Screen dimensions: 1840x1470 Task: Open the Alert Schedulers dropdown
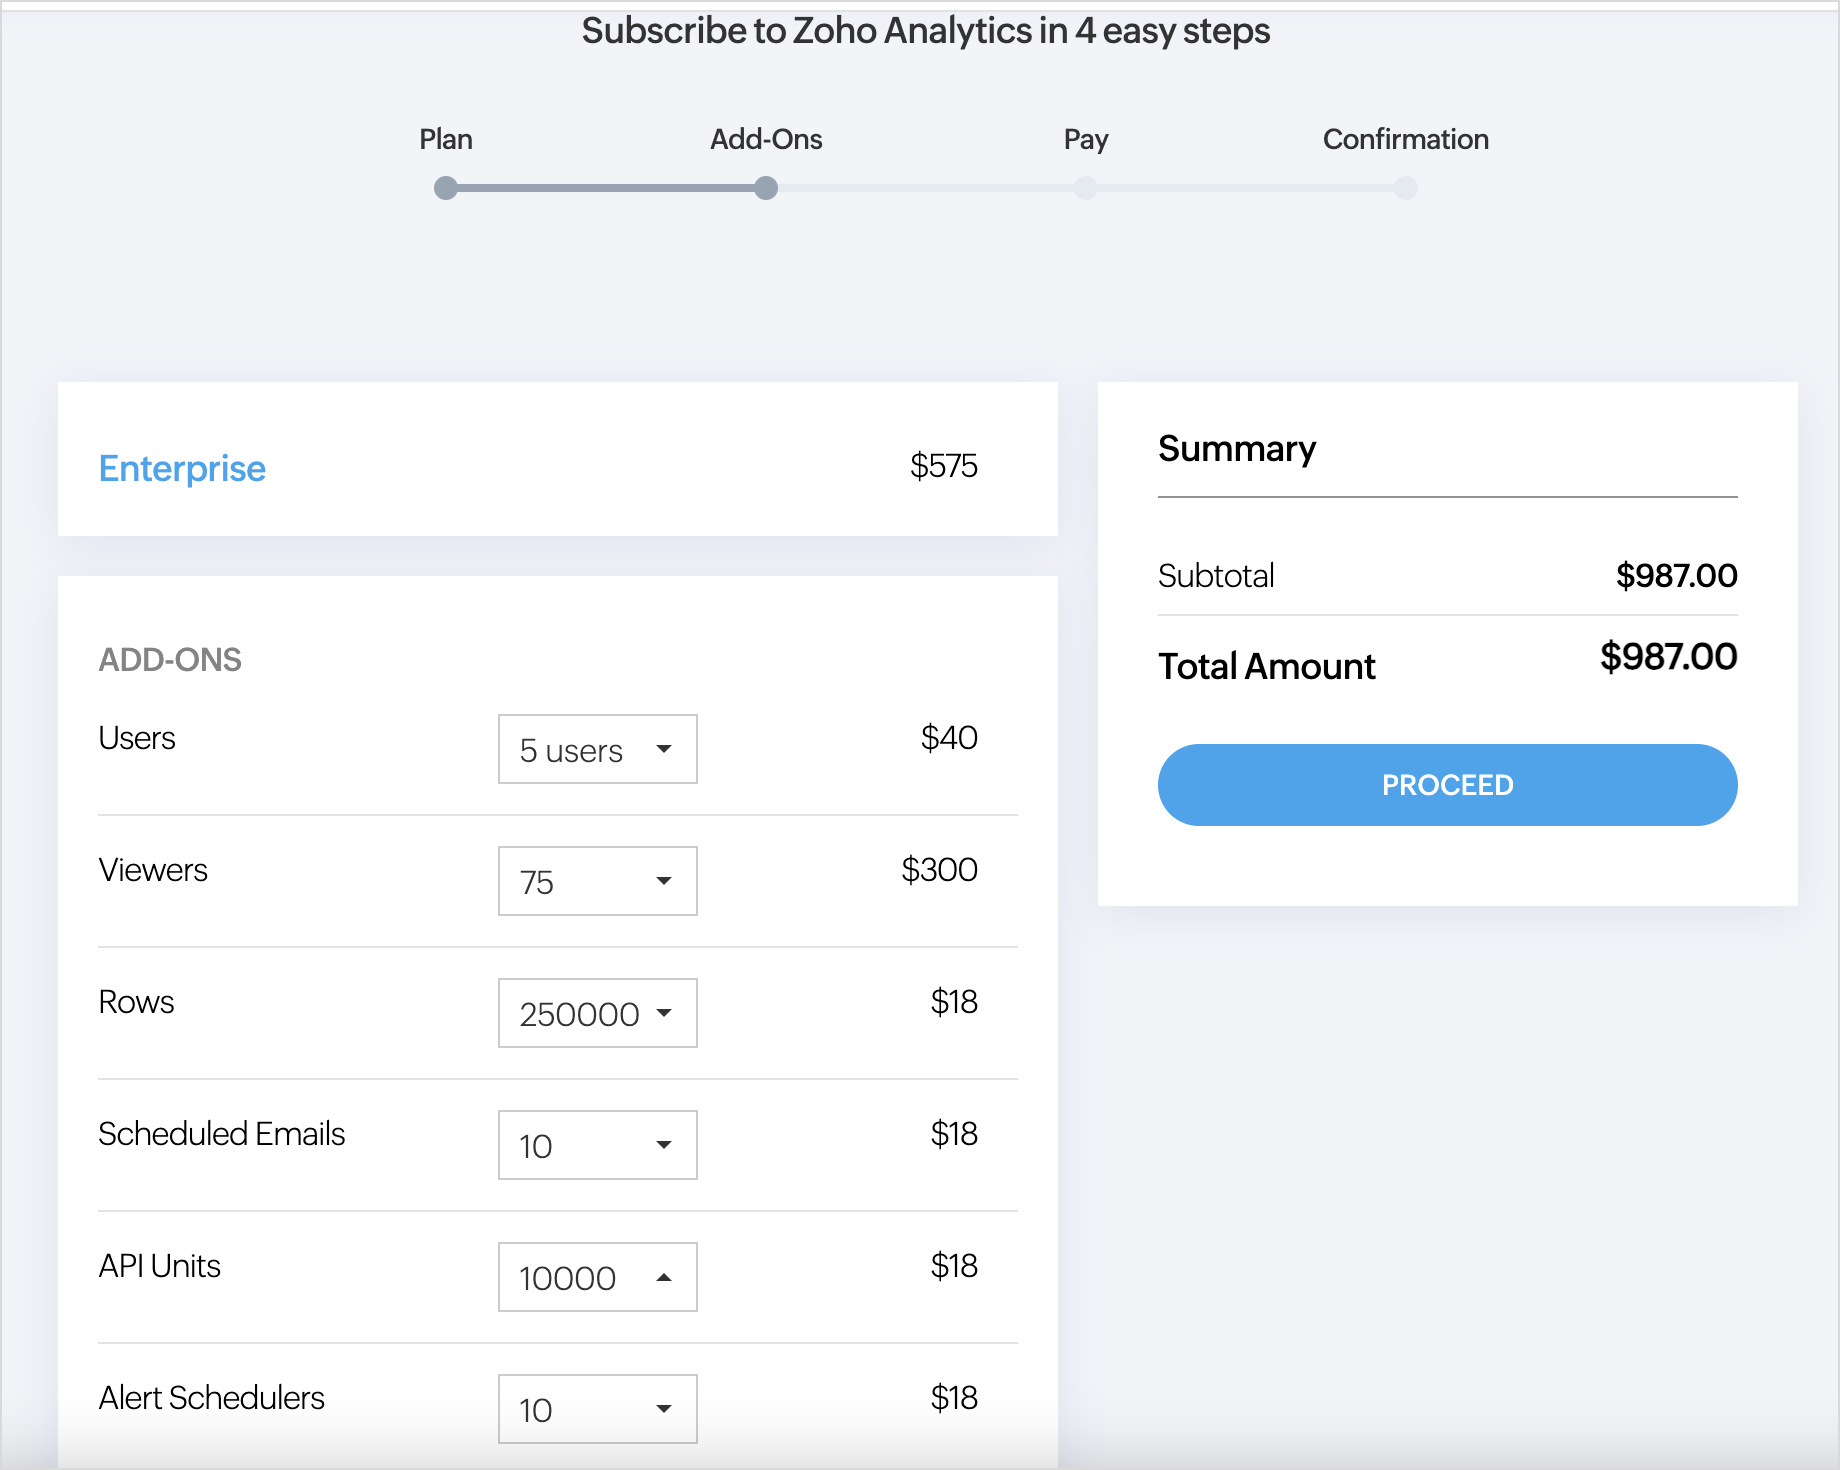pyautogui.click(x=598, y=1409)
